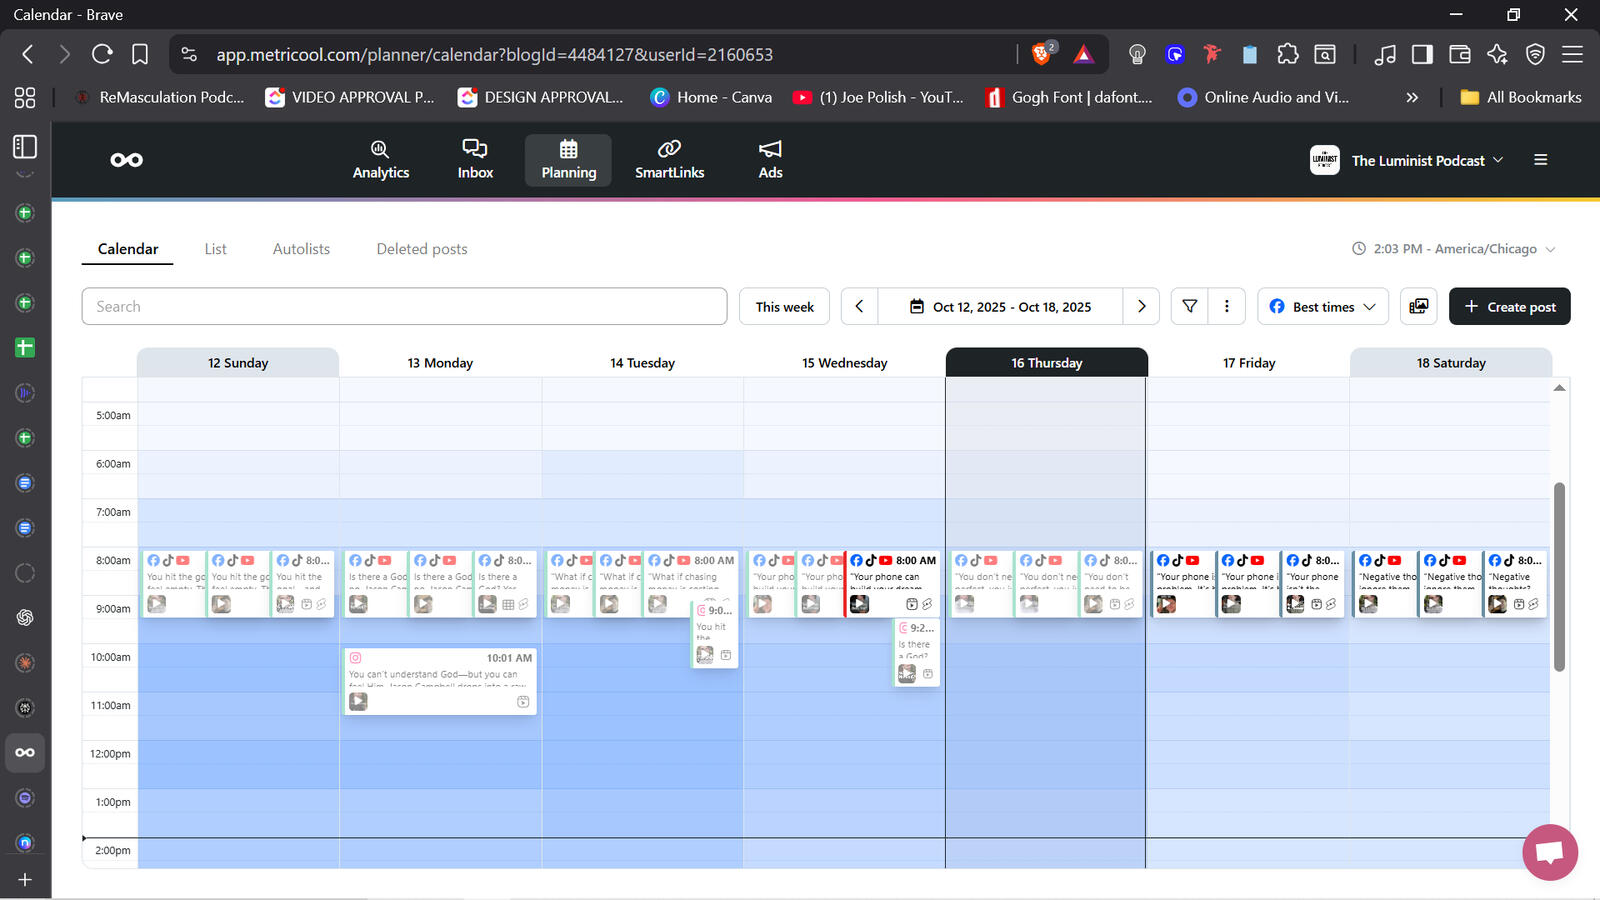Select the 12 Sunday column header

tap(238, 363)
